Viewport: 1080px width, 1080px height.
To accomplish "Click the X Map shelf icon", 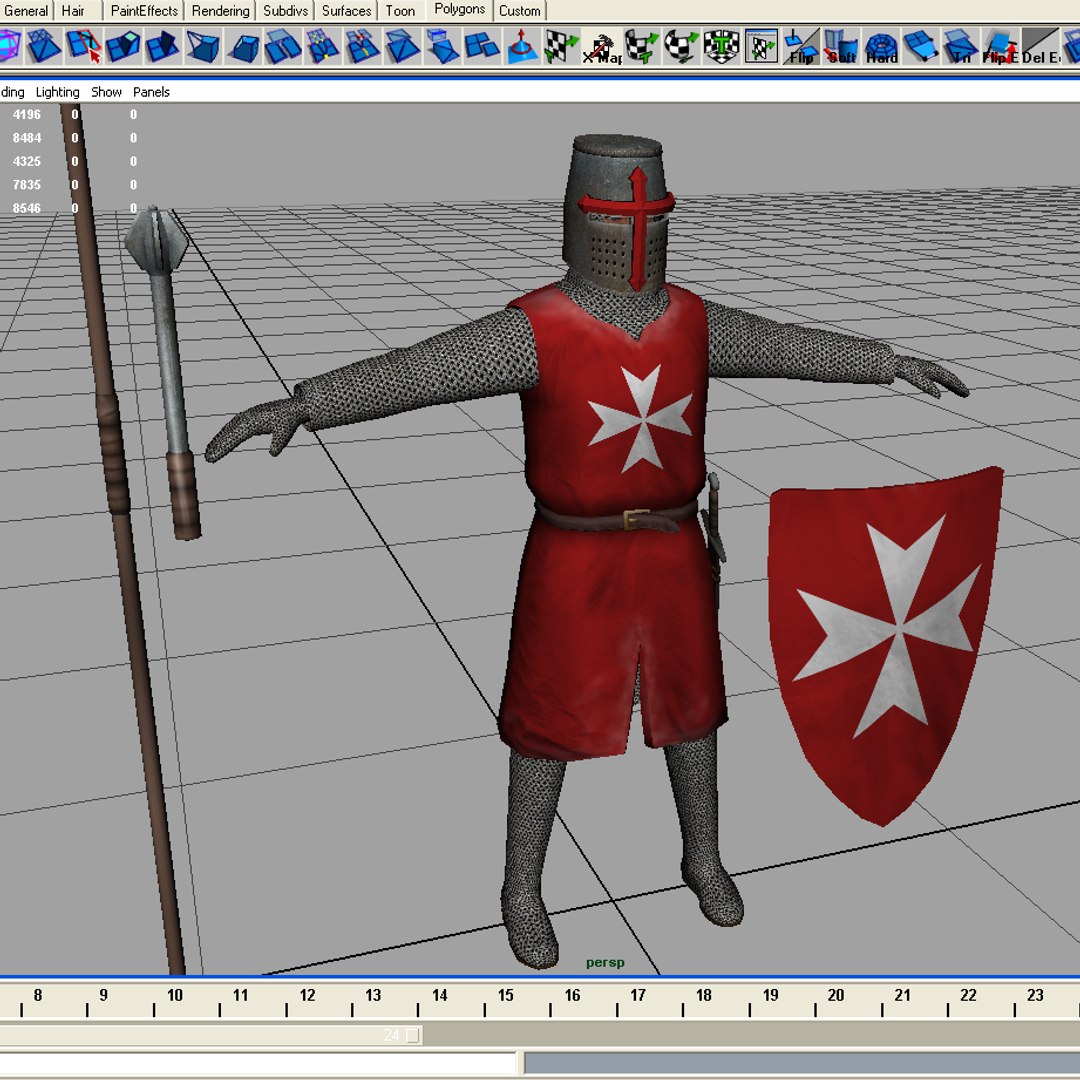I will coord(602,47).
